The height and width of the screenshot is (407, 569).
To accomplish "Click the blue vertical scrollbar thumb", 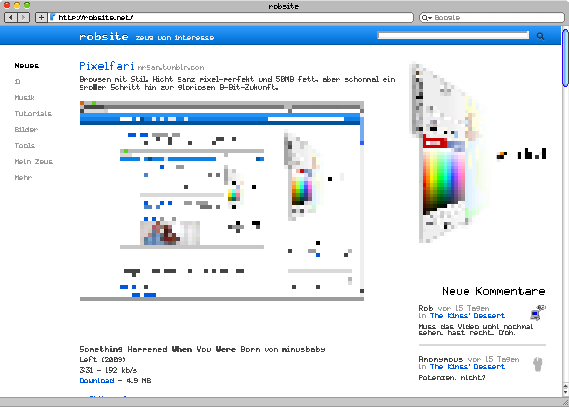I will (565, 58).
